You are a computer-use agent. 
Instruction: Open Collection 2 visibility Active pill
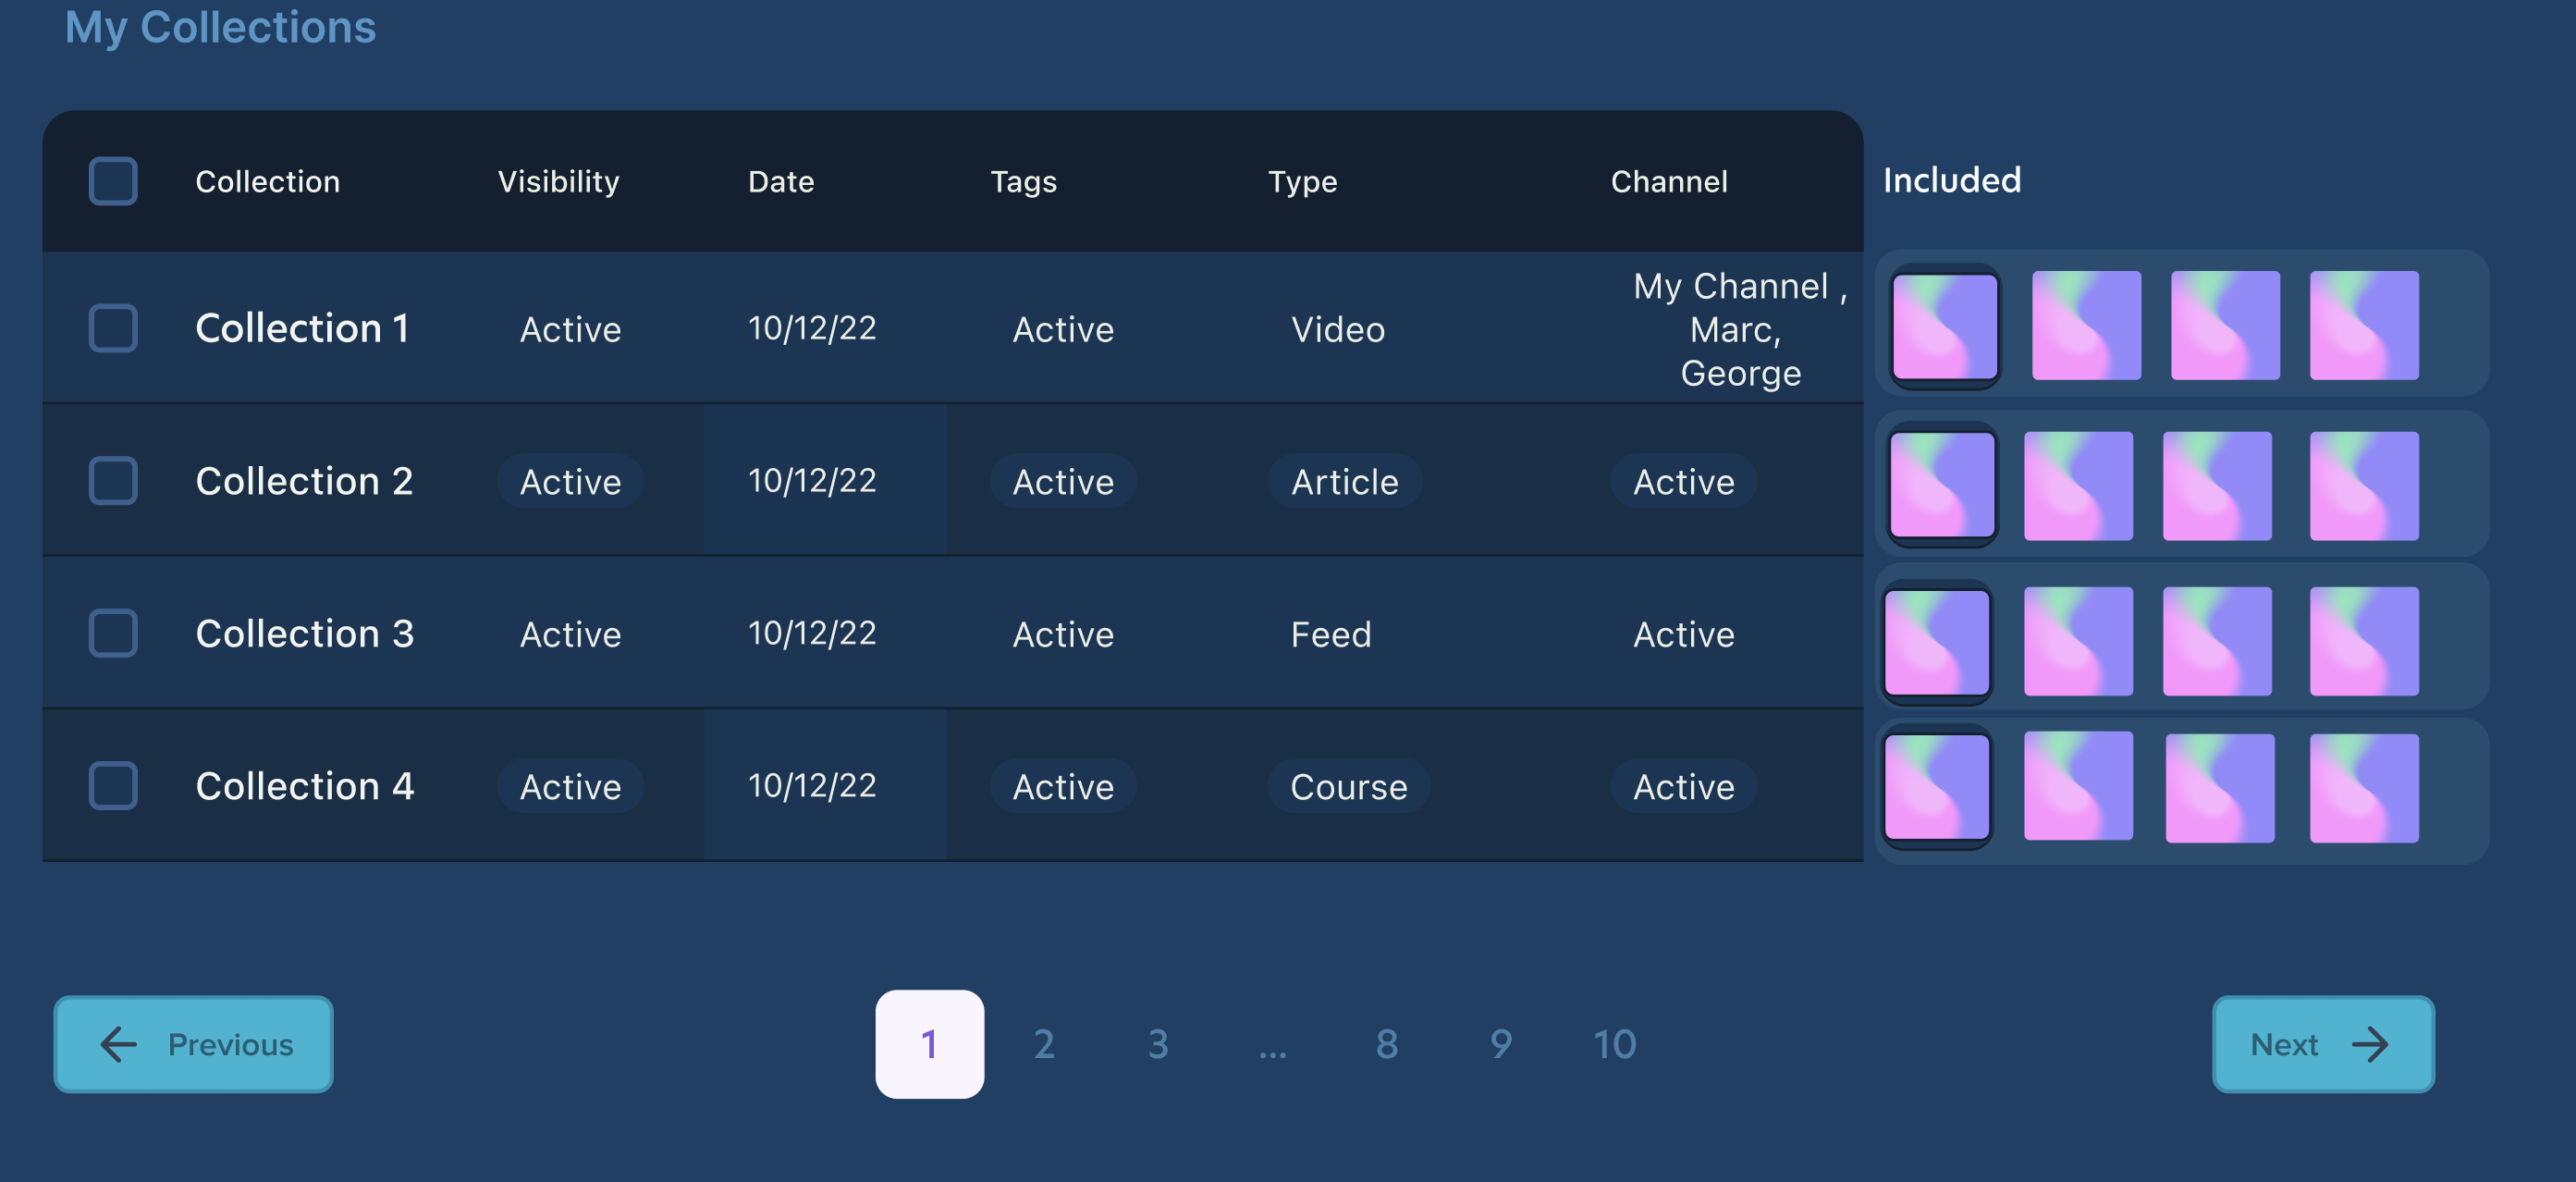pyautogui.click(x=570, y=481)
